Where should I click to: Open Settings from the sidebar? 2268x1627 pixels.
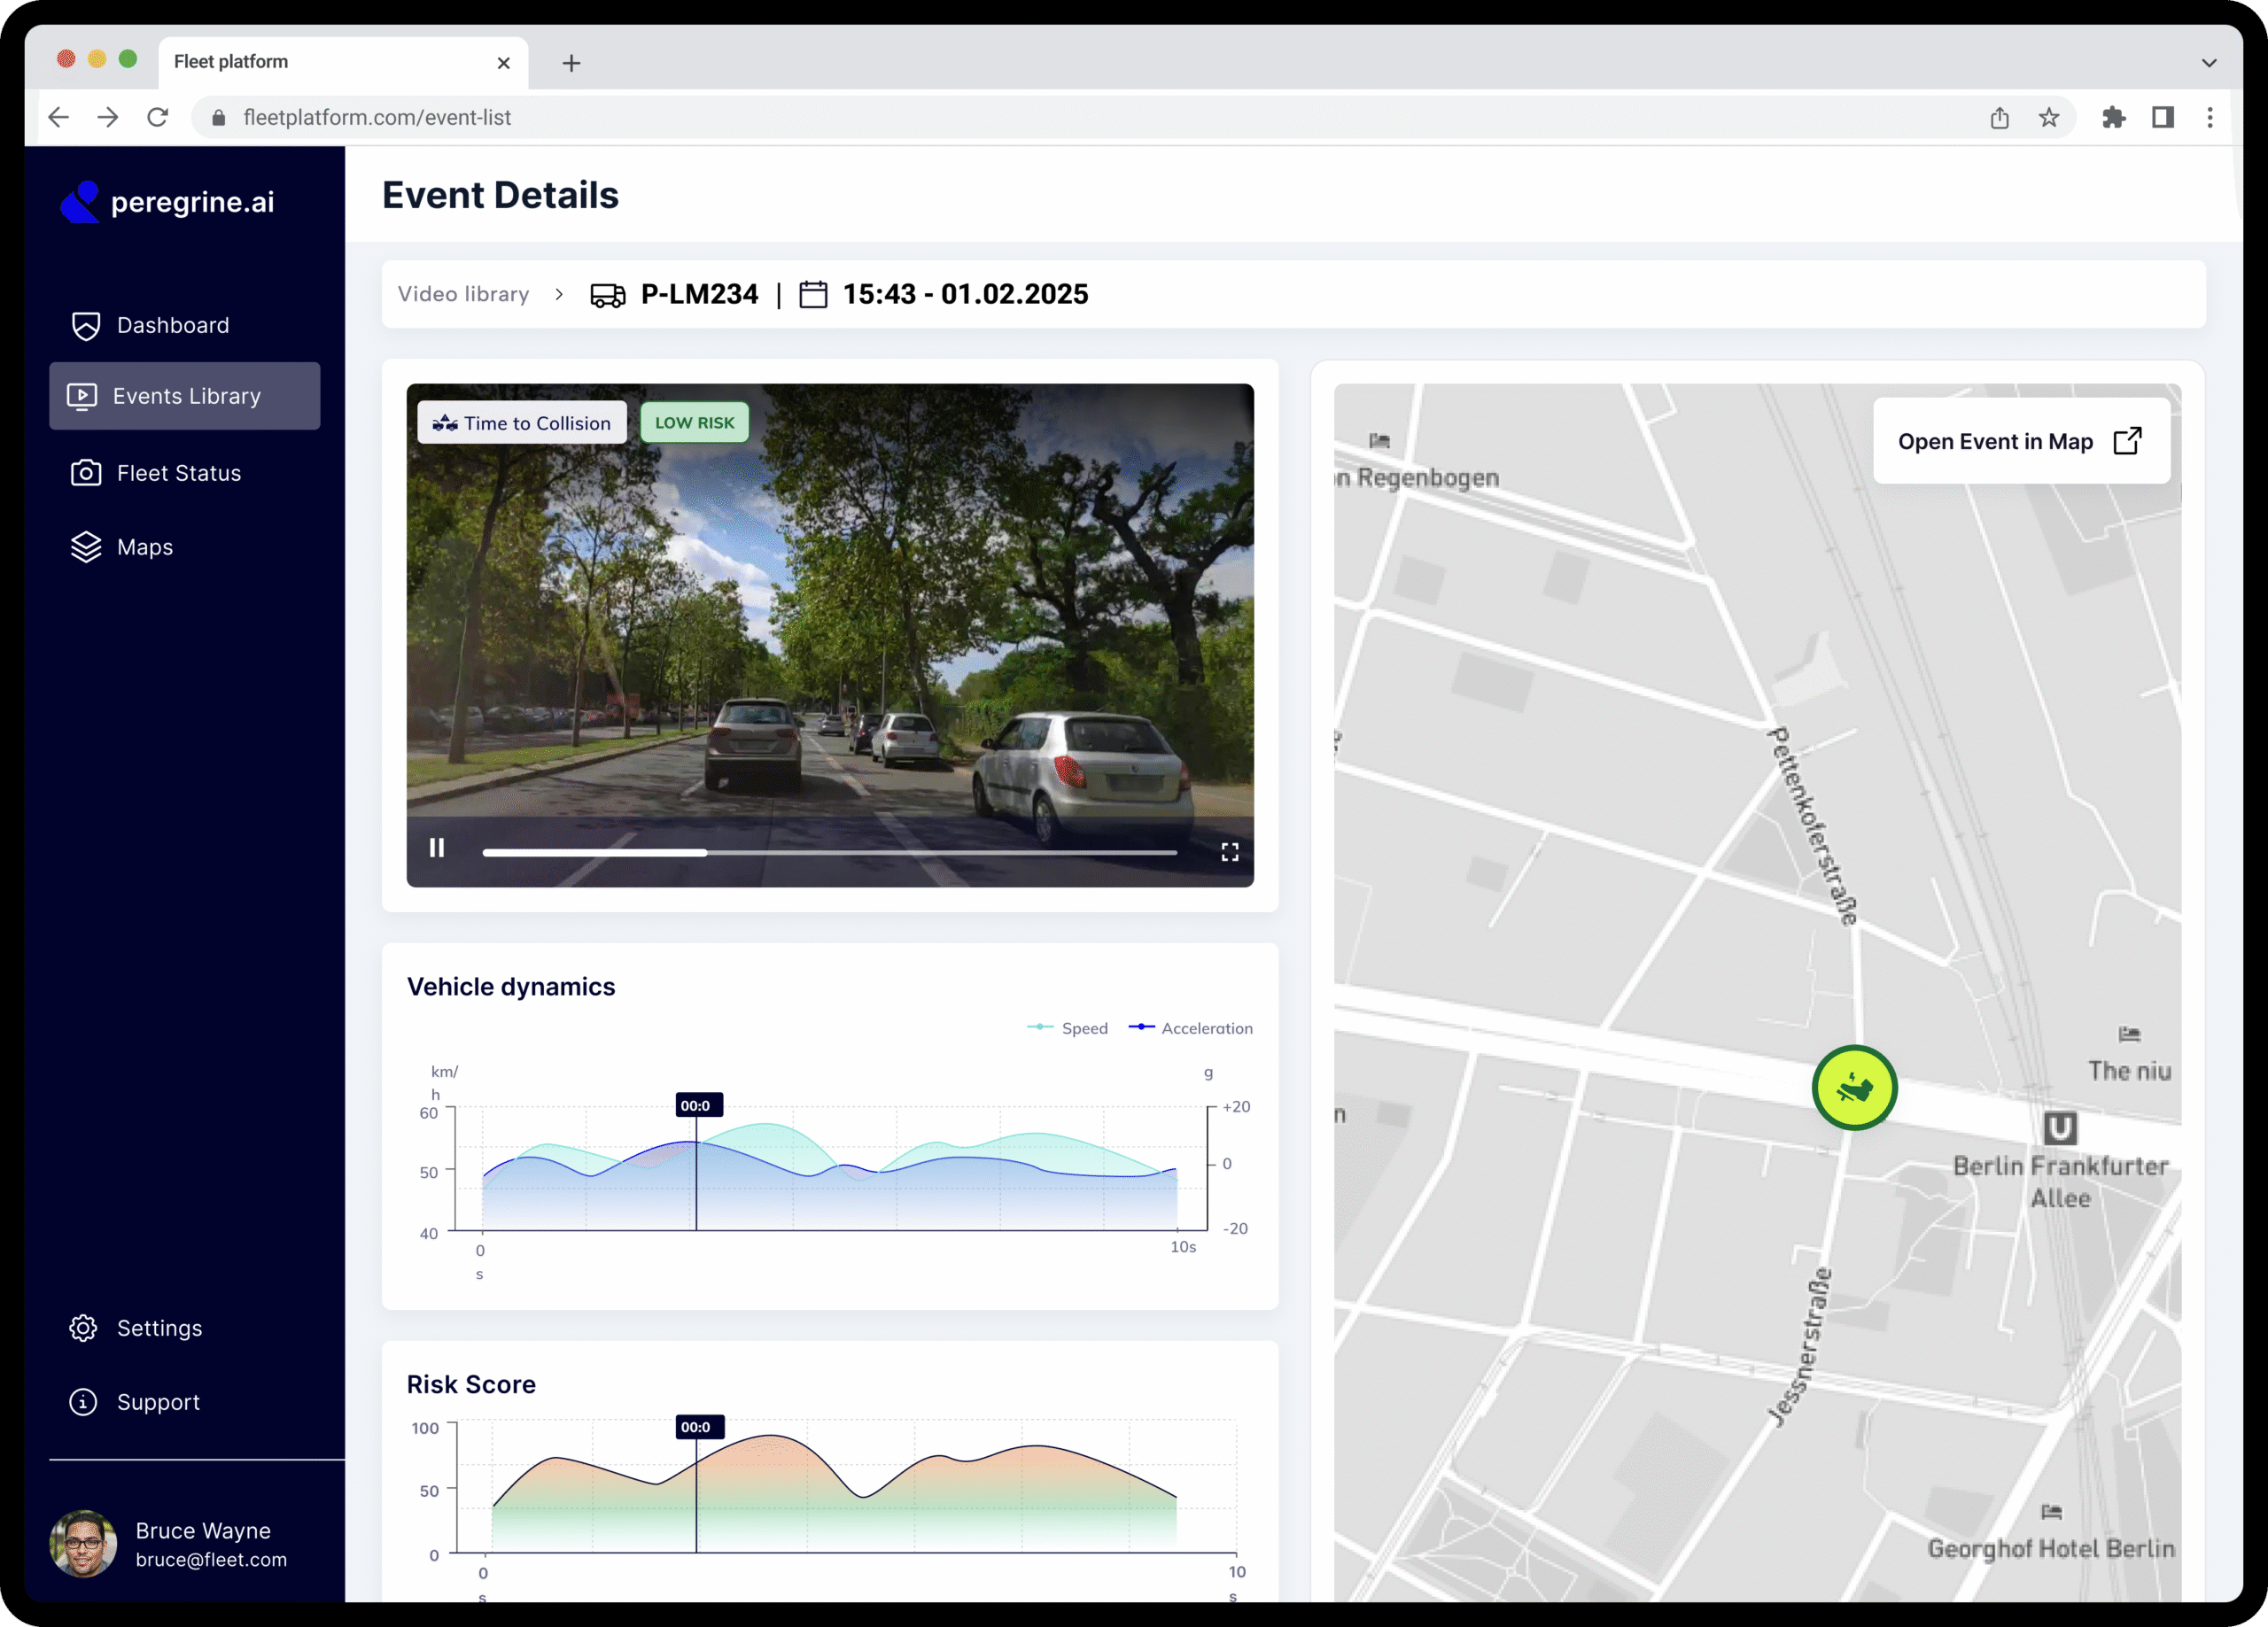tap(158, 1328)
